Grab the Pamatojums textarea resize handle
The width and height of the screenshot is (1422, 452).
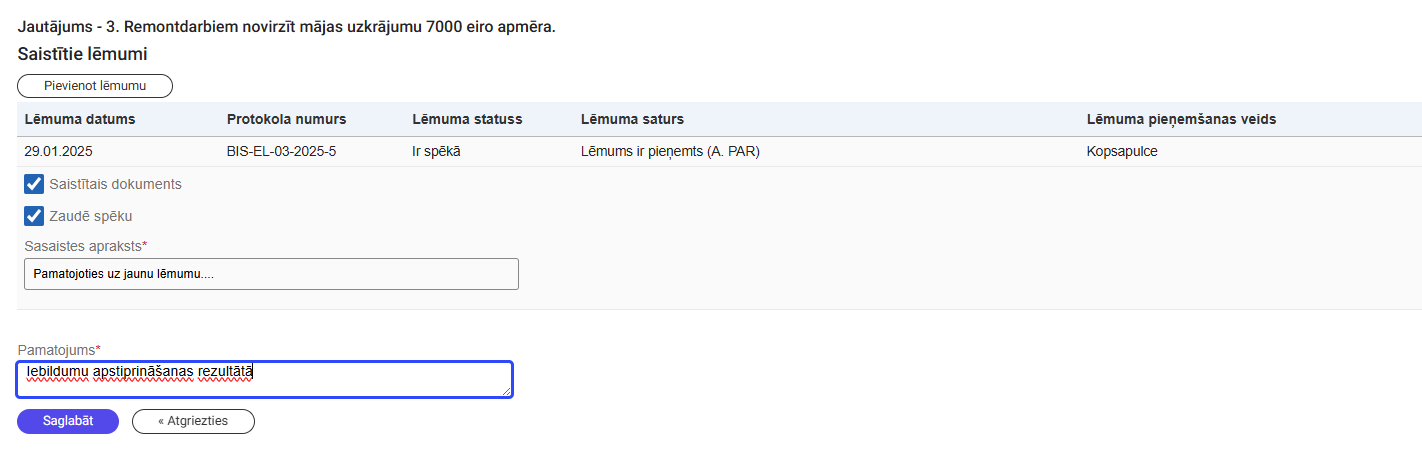[507, 391]
